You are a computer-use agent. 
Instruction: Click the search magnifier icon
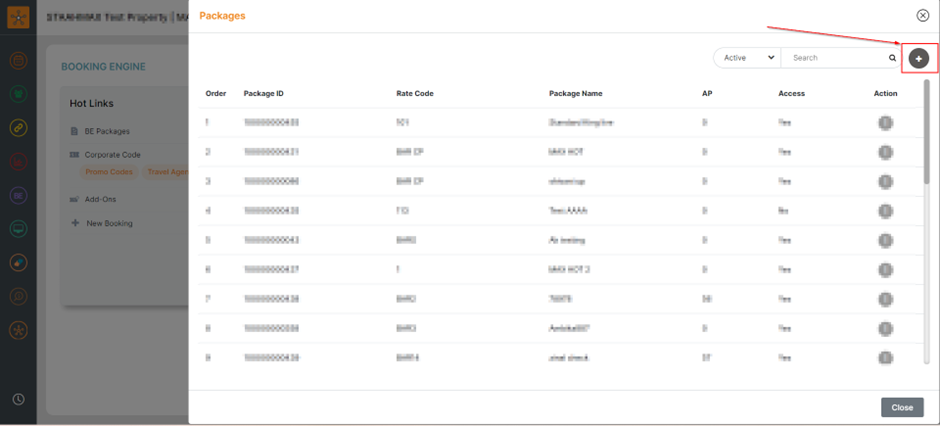coord(893,58)
